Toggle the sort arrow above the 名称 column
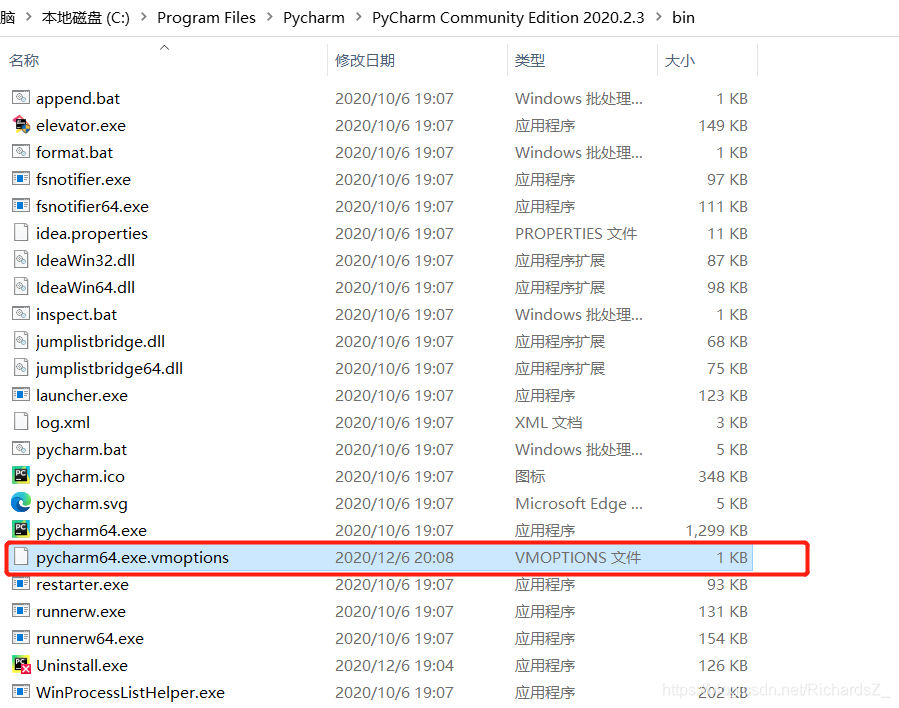 pyautogui.click(x=165, y=48)
